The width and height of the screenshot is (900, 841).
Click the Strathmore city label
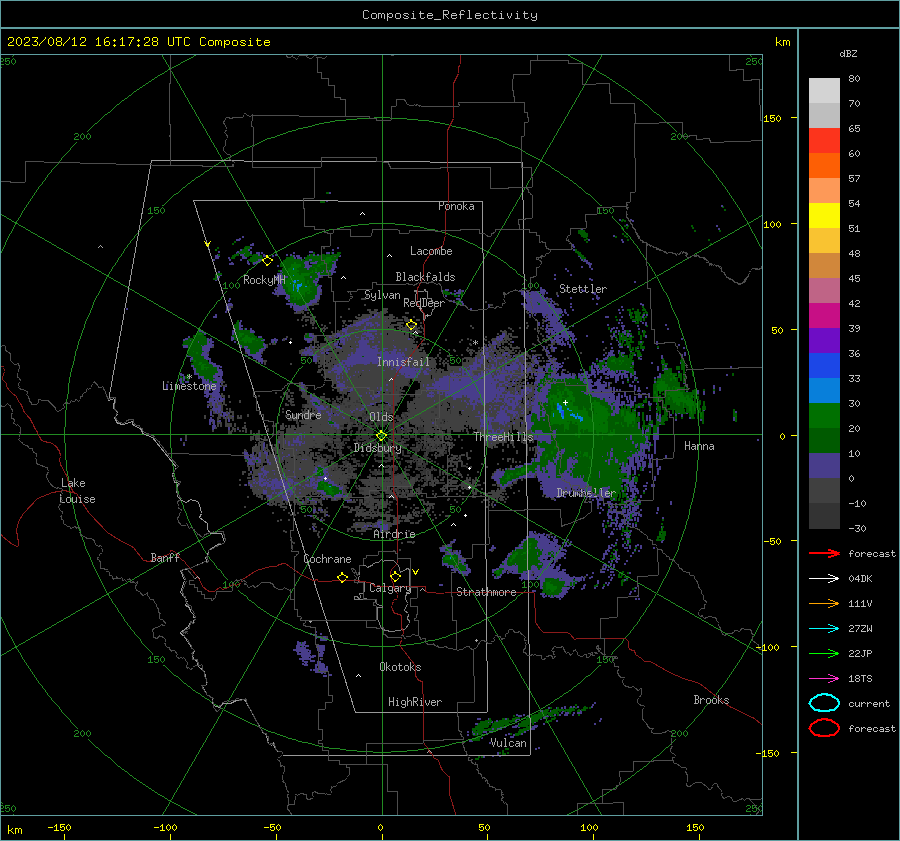tap(486, 592)
